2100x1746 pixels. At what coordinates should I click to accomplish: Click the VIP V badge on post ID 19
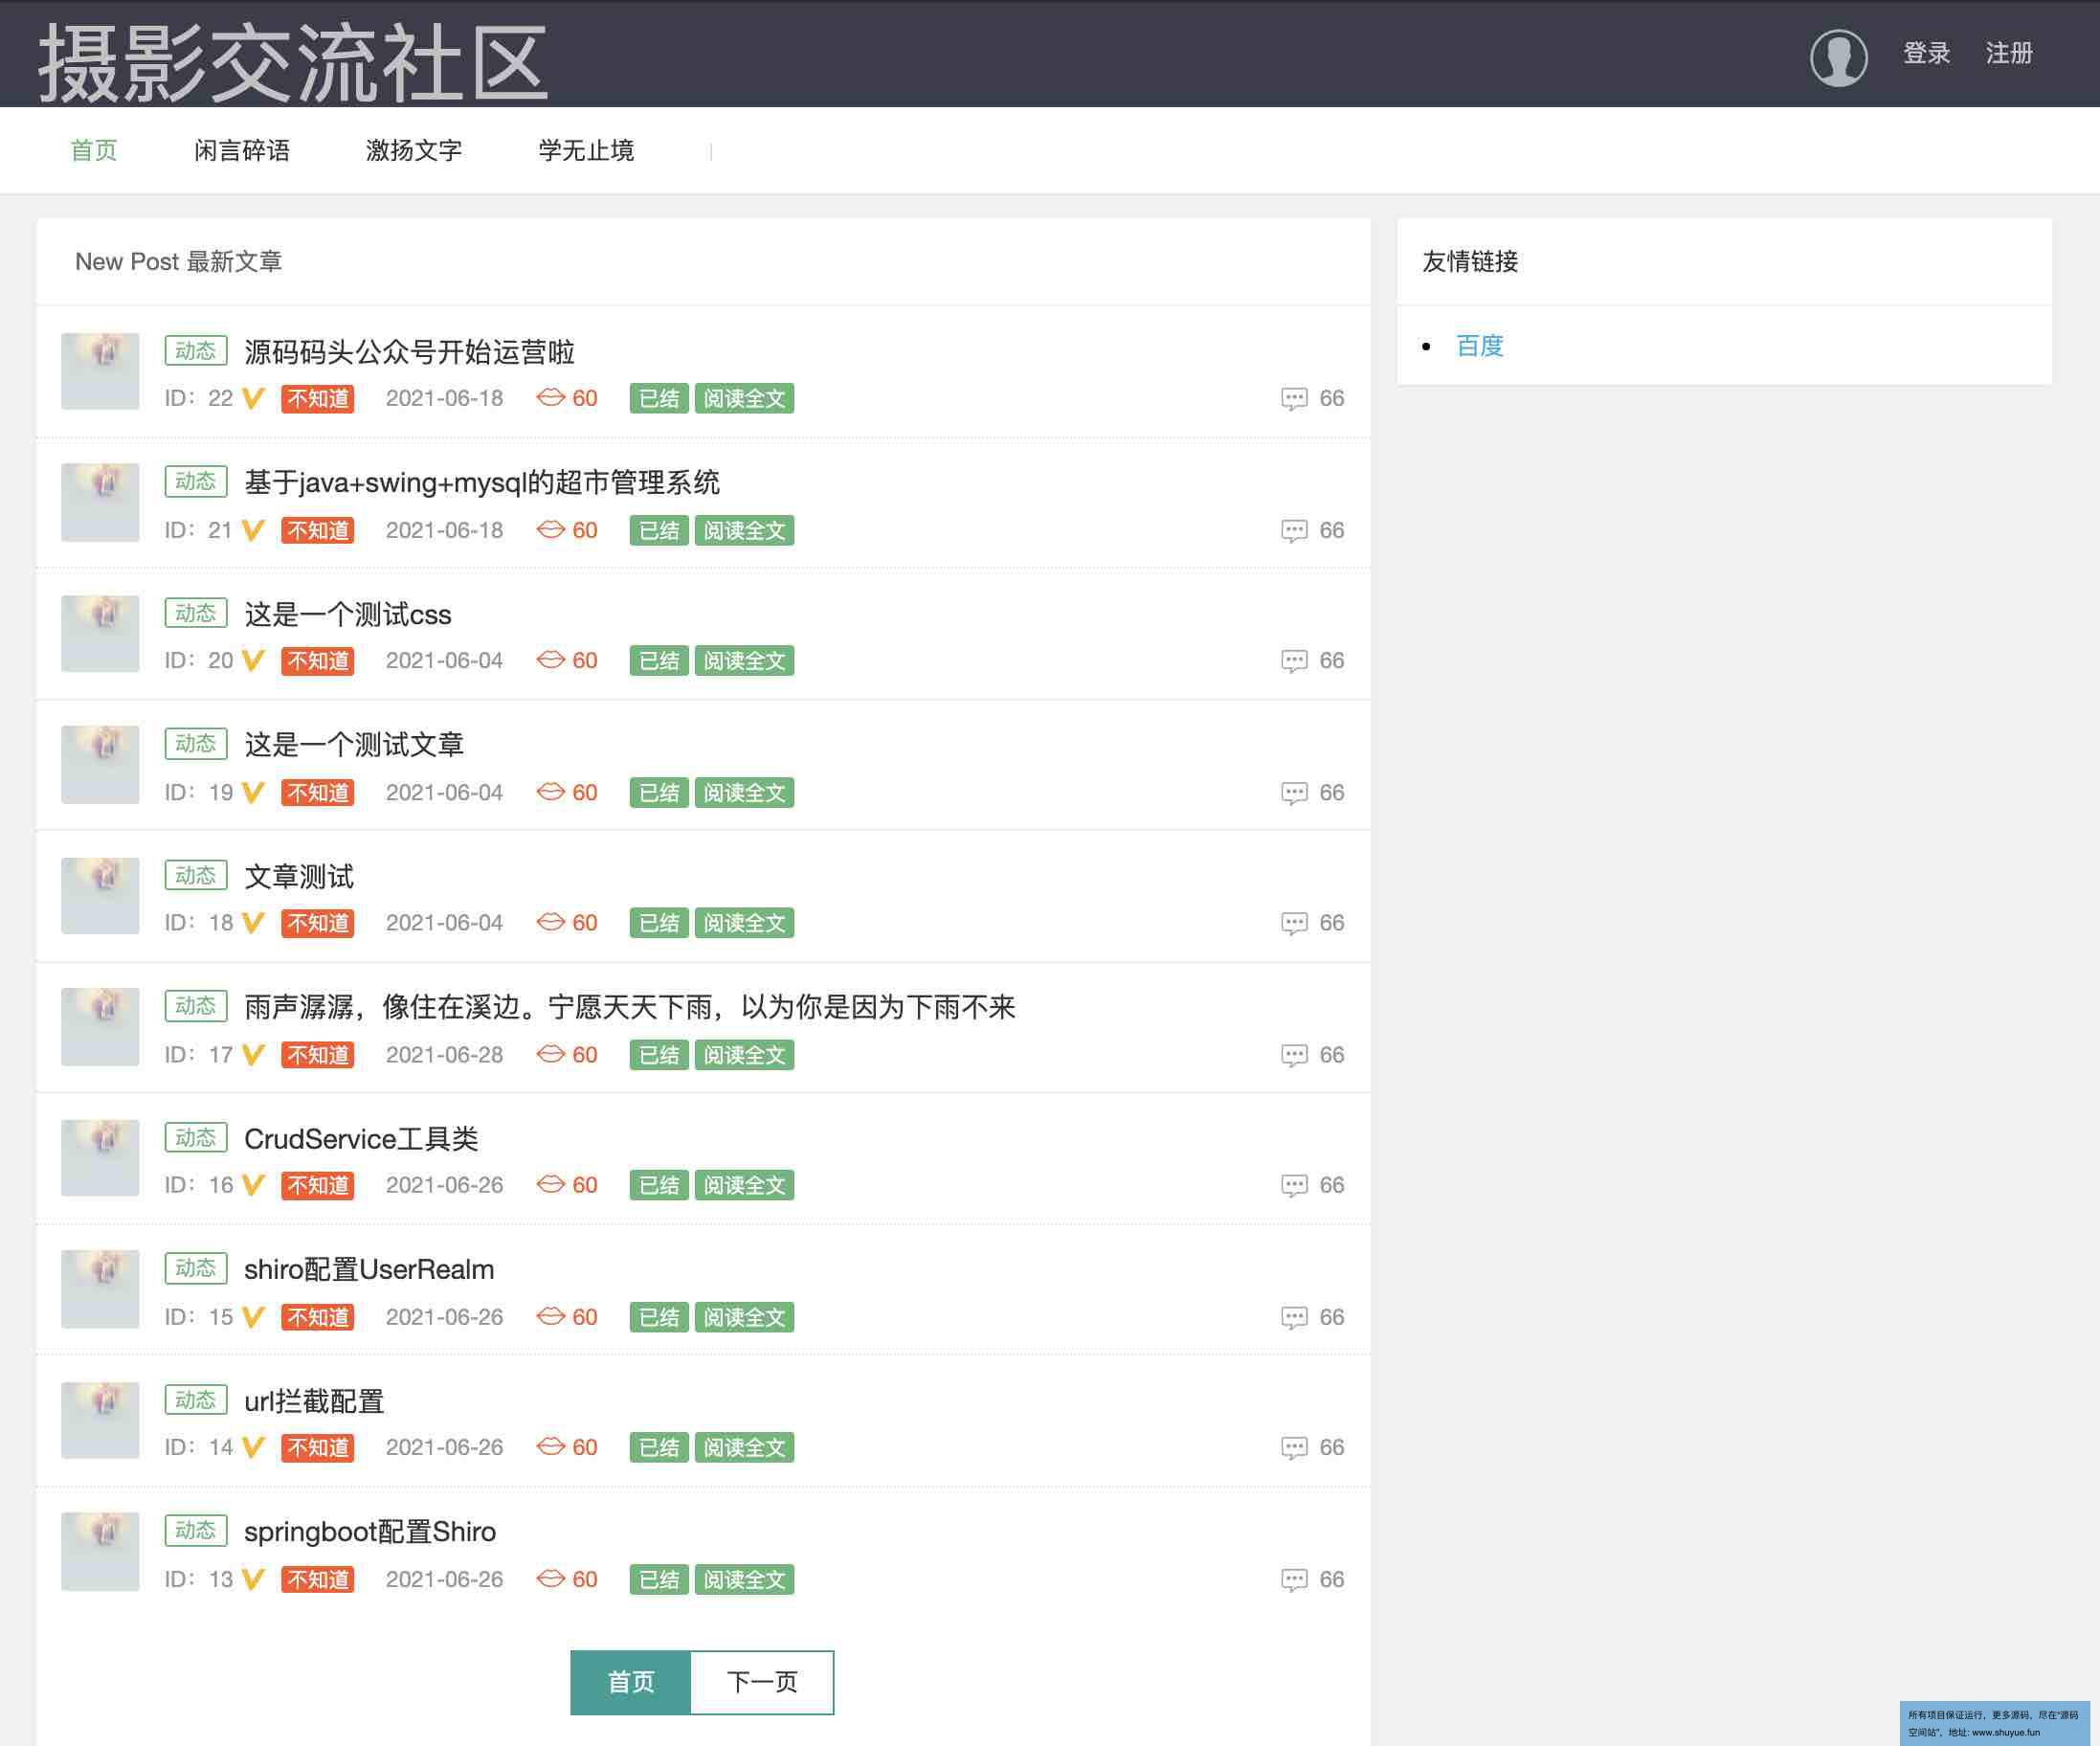pos(253,792)
